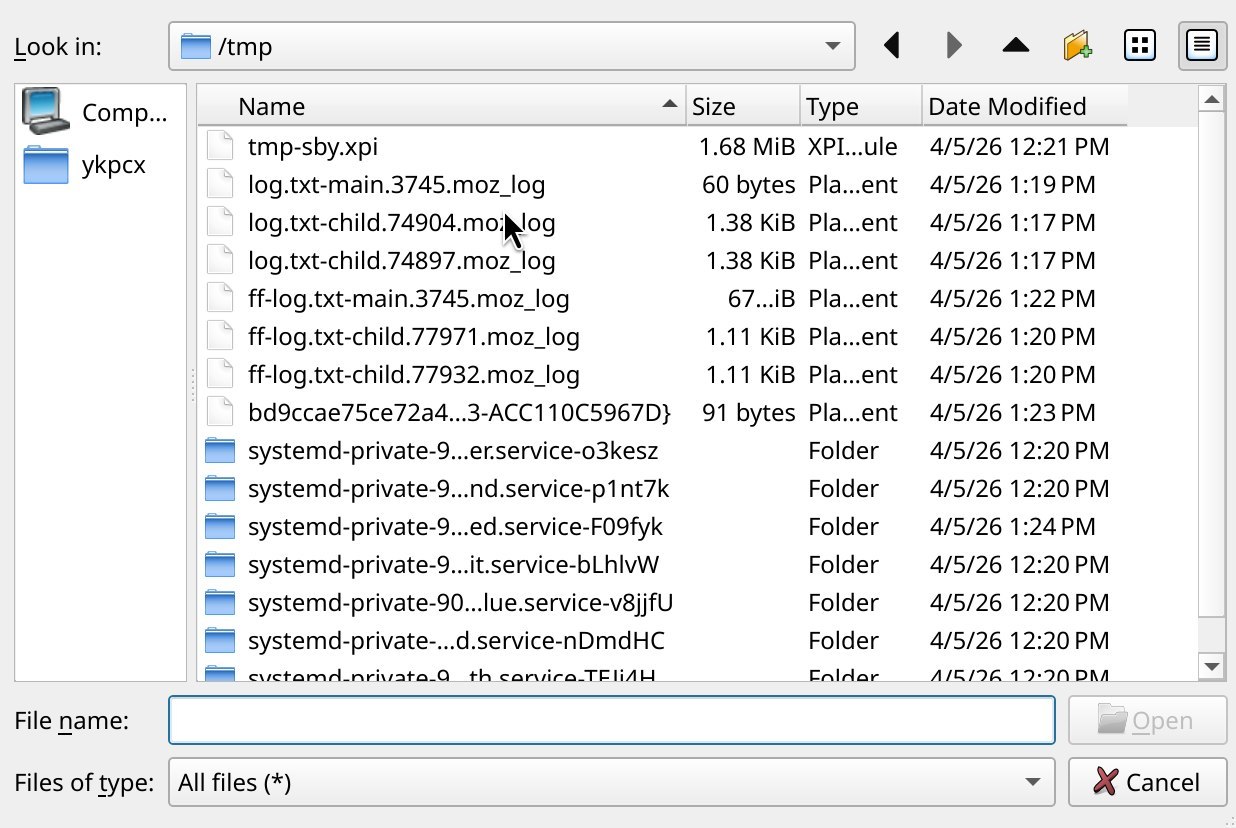Image resolution: width=1236 pixels, height=828 pixels.
Task: Click the scrollbar down arrow
Action: (1212, 666)
